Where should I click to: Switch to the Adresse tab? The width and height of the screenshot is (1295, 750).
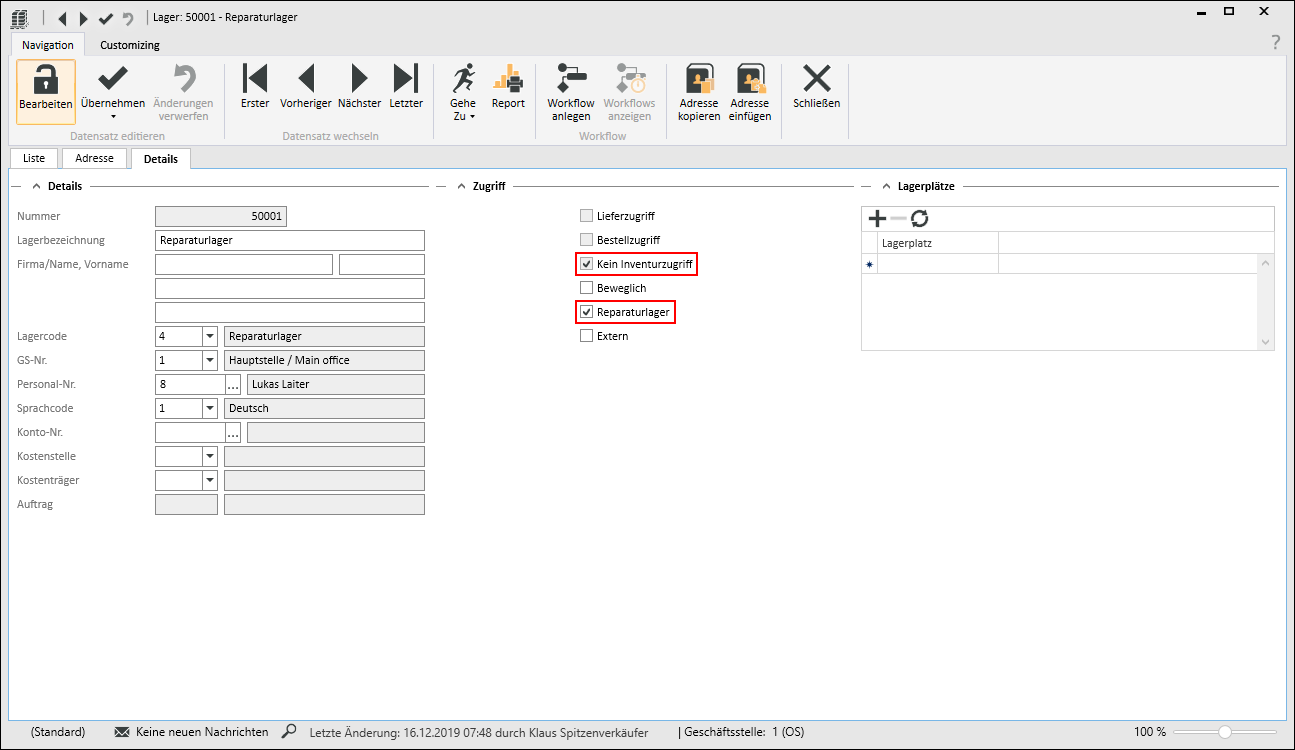(x=95, y=159)
